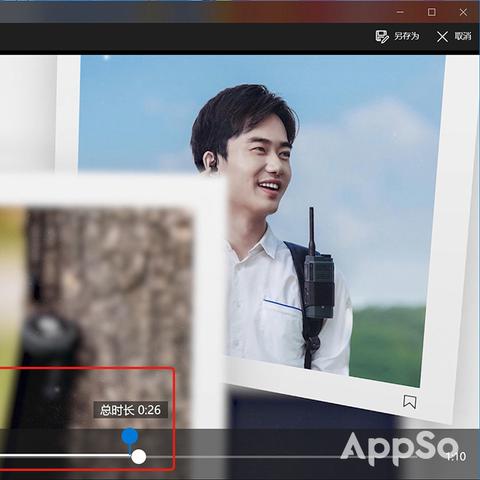This screenshot has height=480, width=480.
Task: Click the Save As (另存为) pencil-disk icon
Action: [x=382, y=36]
